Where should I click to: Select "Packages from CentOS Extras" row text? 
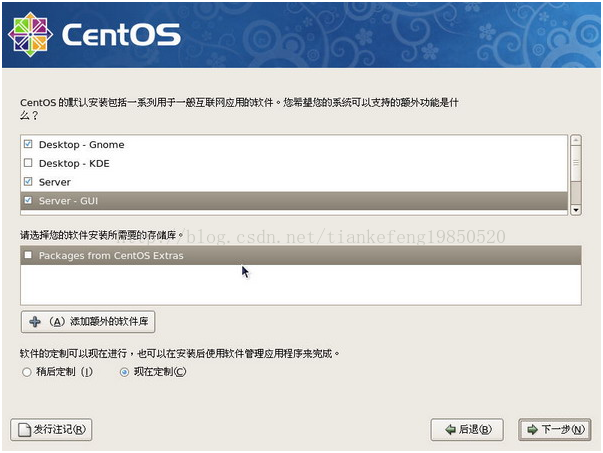pos(111,256)
